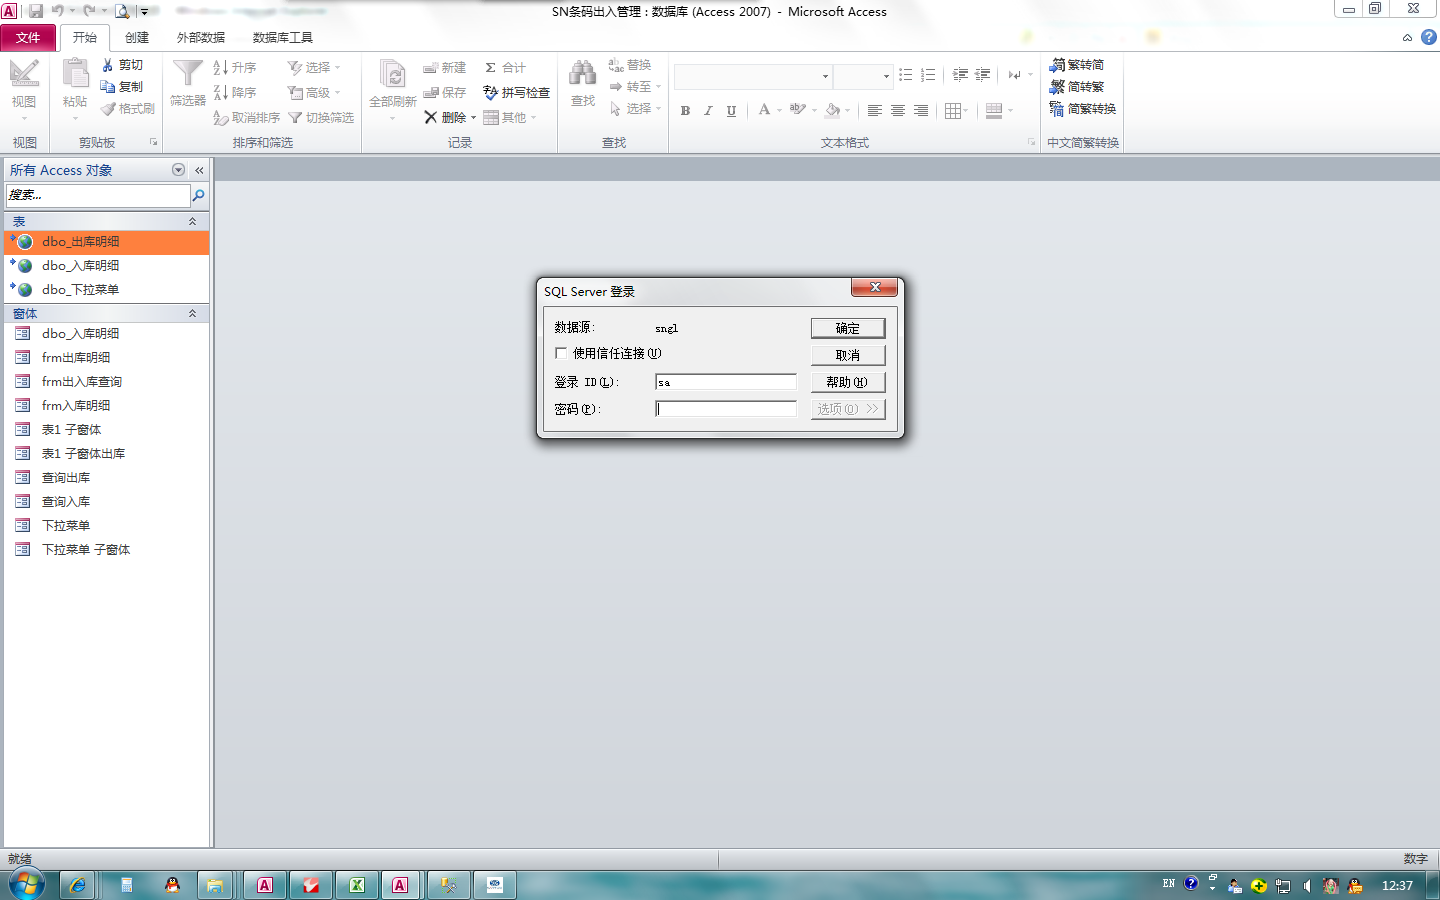The image size is (1440, 900).
Task: Click the 登录 ID input field
Action: [726, 382]
